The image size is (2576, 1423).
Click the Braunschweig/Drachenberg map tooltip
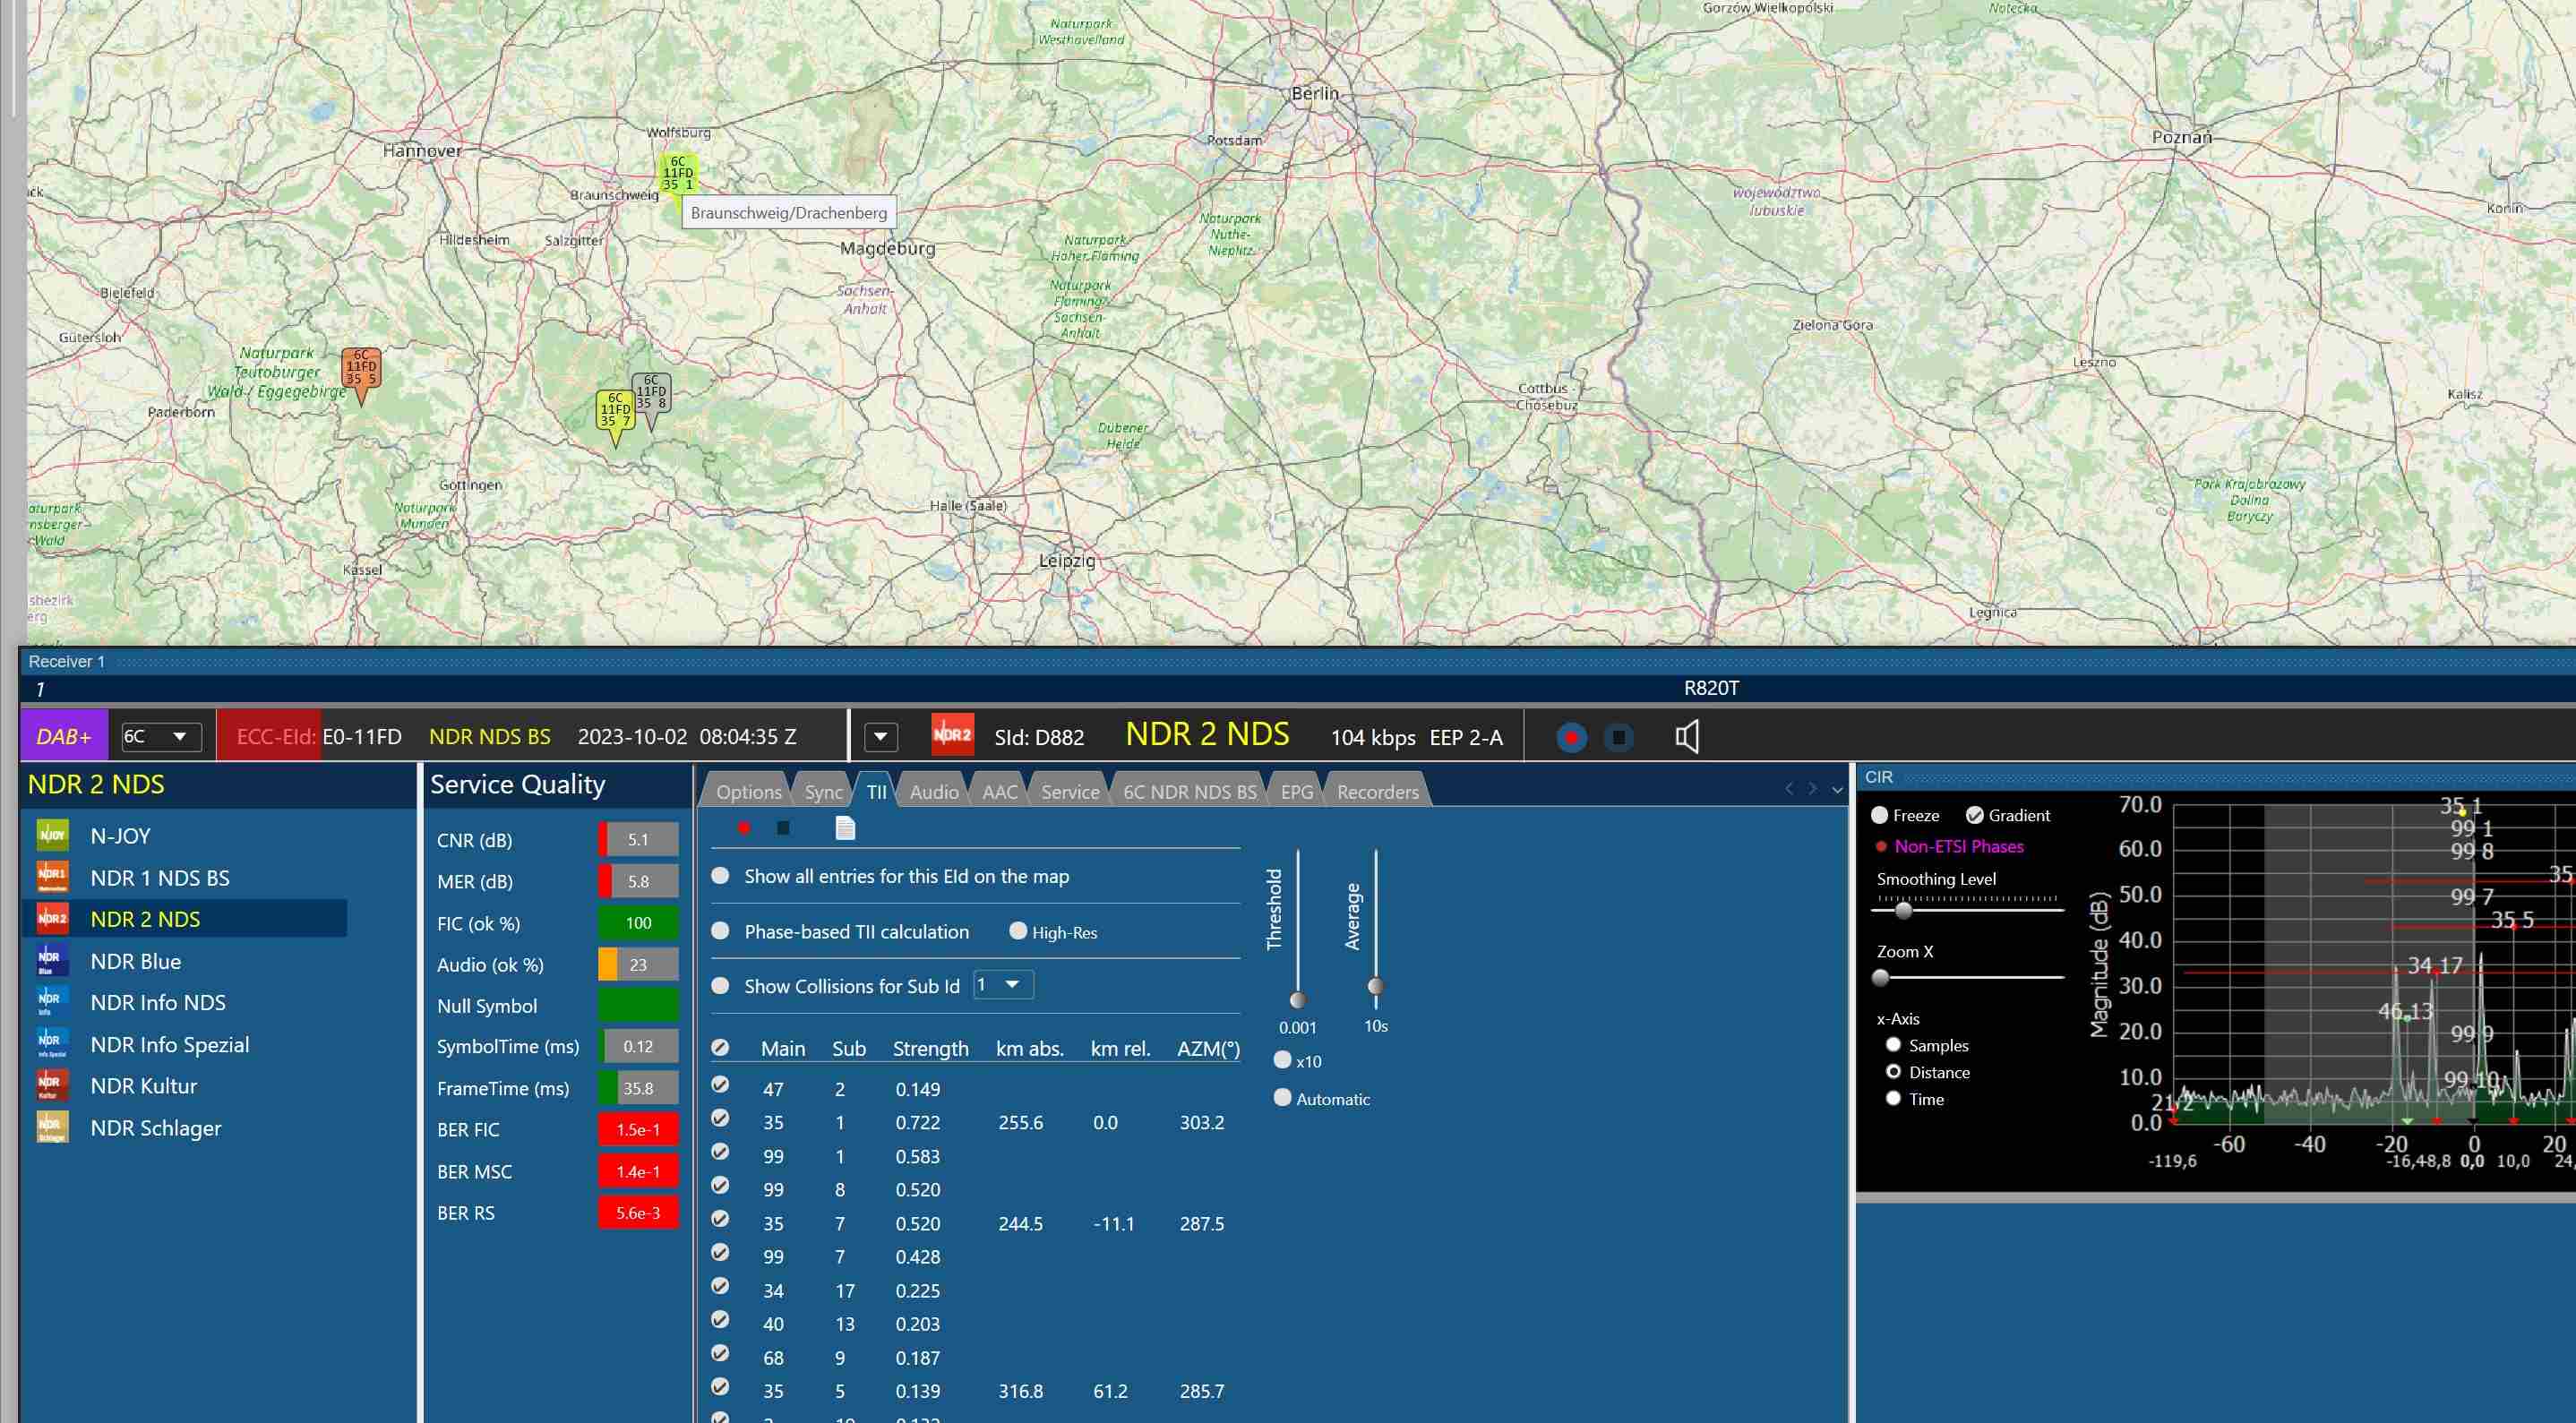pos(788,213)
